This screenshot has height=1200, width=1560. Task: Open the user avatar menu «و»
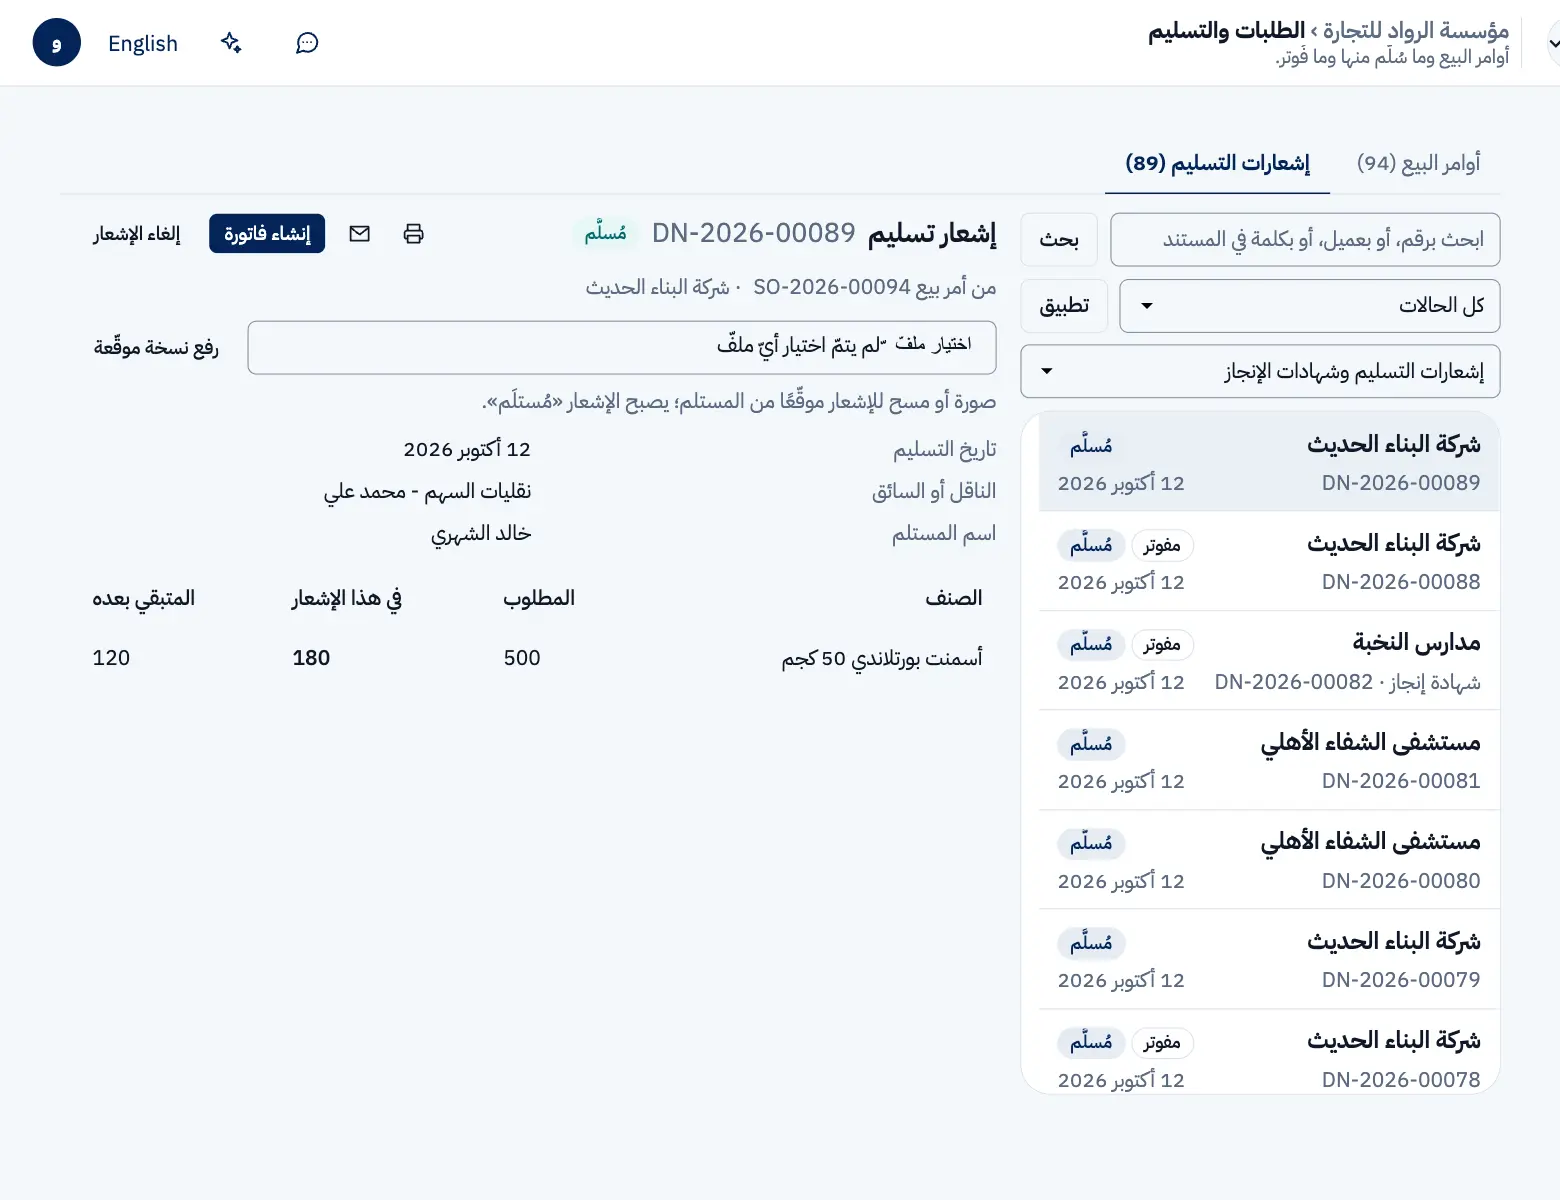[x=57, y=43]
